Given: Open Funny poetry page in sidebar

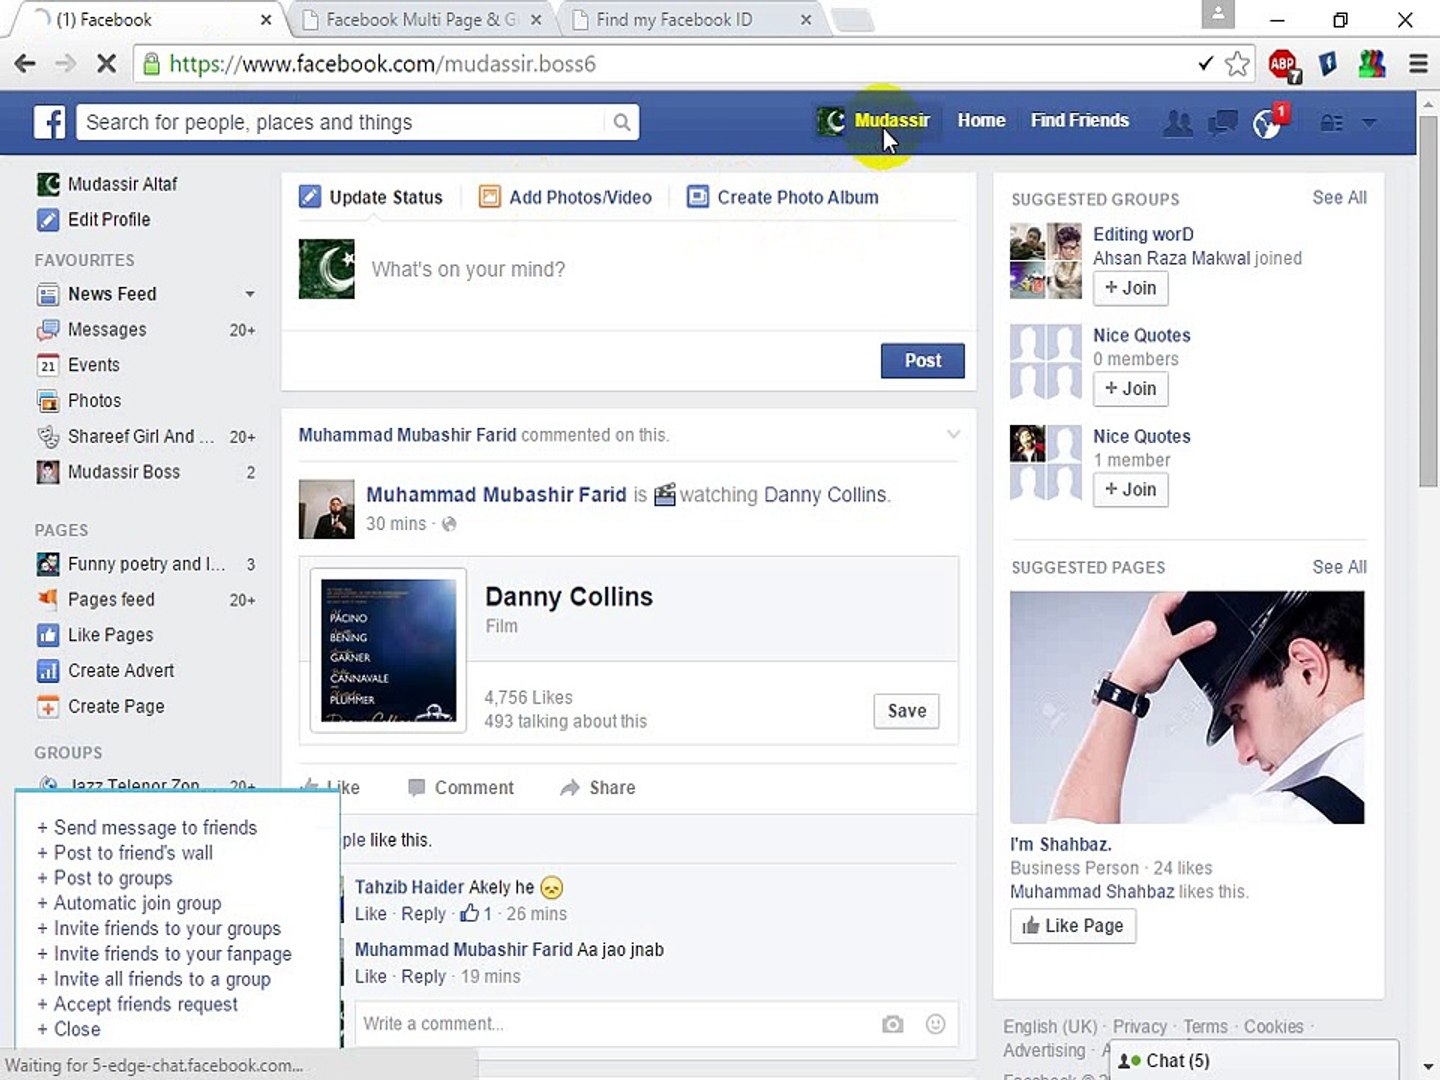Looking at the screenshot, I should (x=145, y=564).
